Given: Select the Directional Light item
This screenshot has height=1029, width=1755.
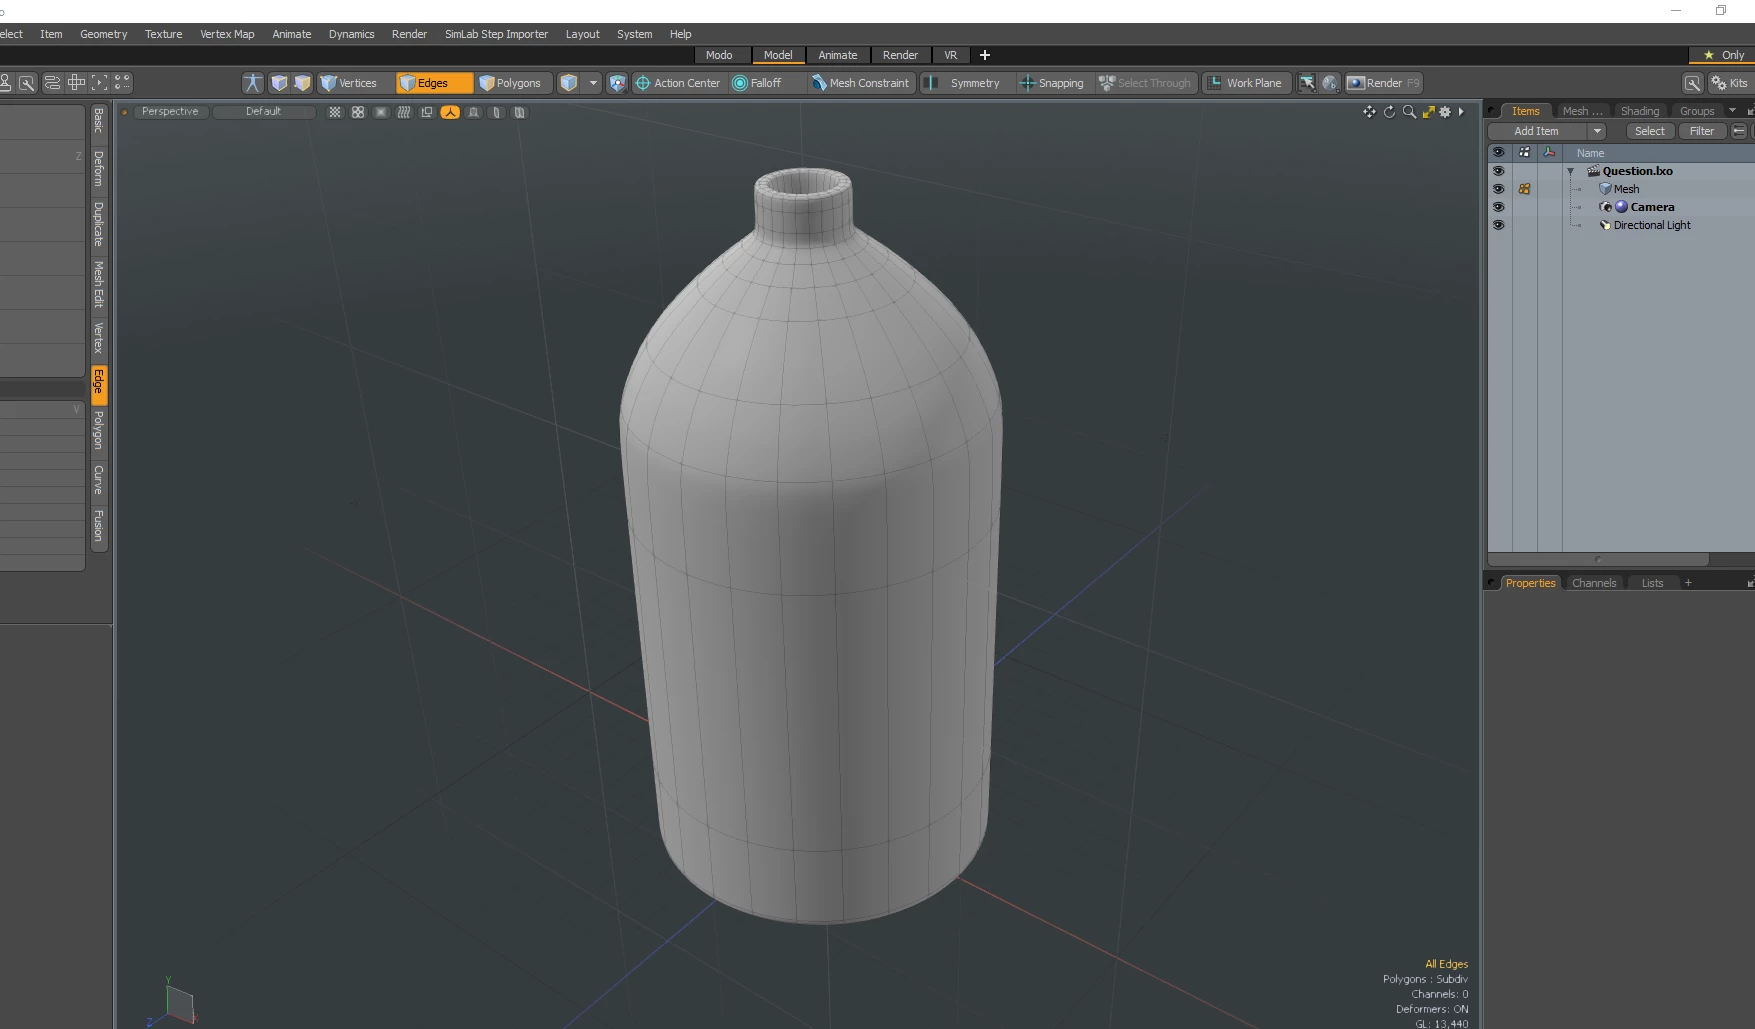Looking at the screenshot, I should [1651, 225].
